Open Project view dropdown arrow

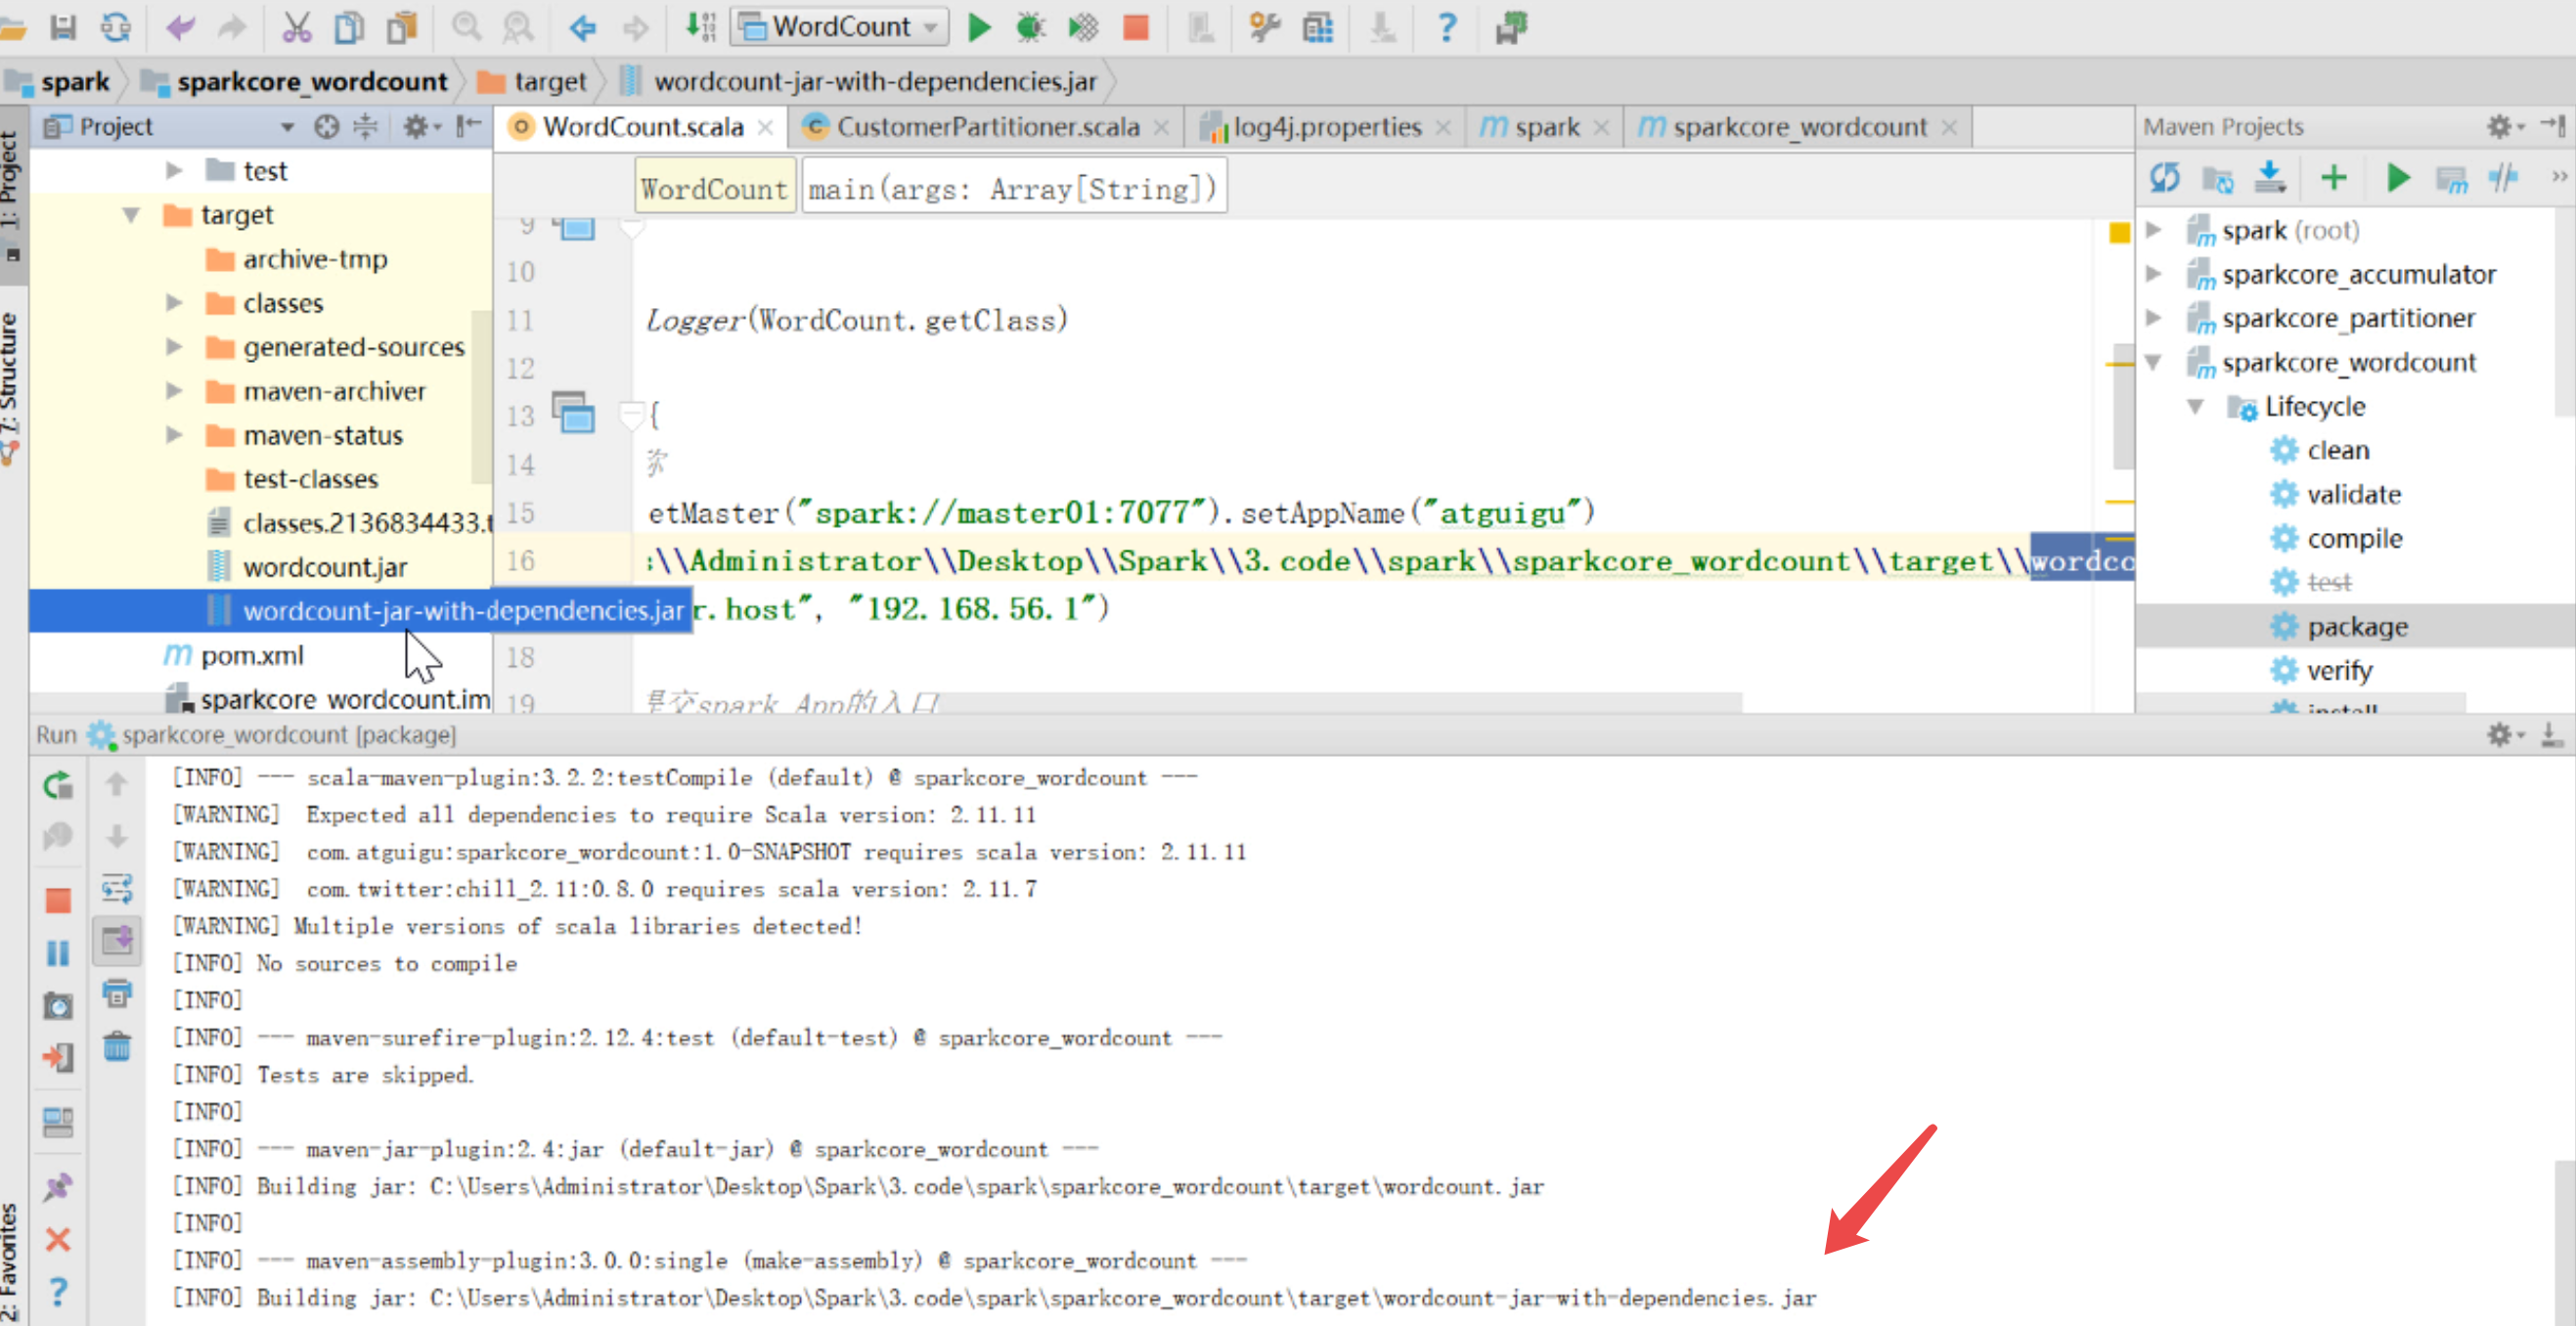pos(287,127)
